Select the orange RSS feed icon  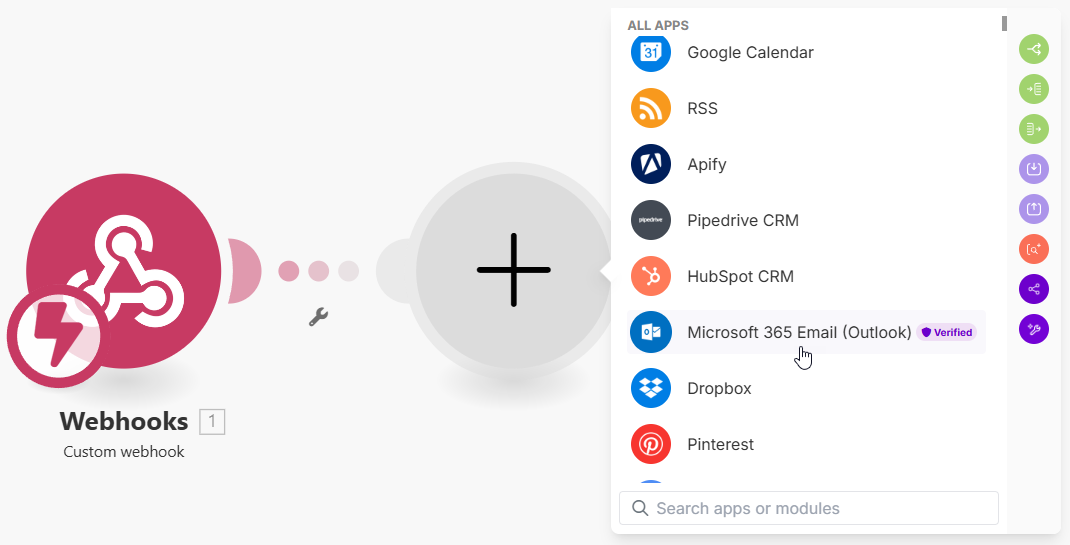pyautogui.click(x=651, y=108)
